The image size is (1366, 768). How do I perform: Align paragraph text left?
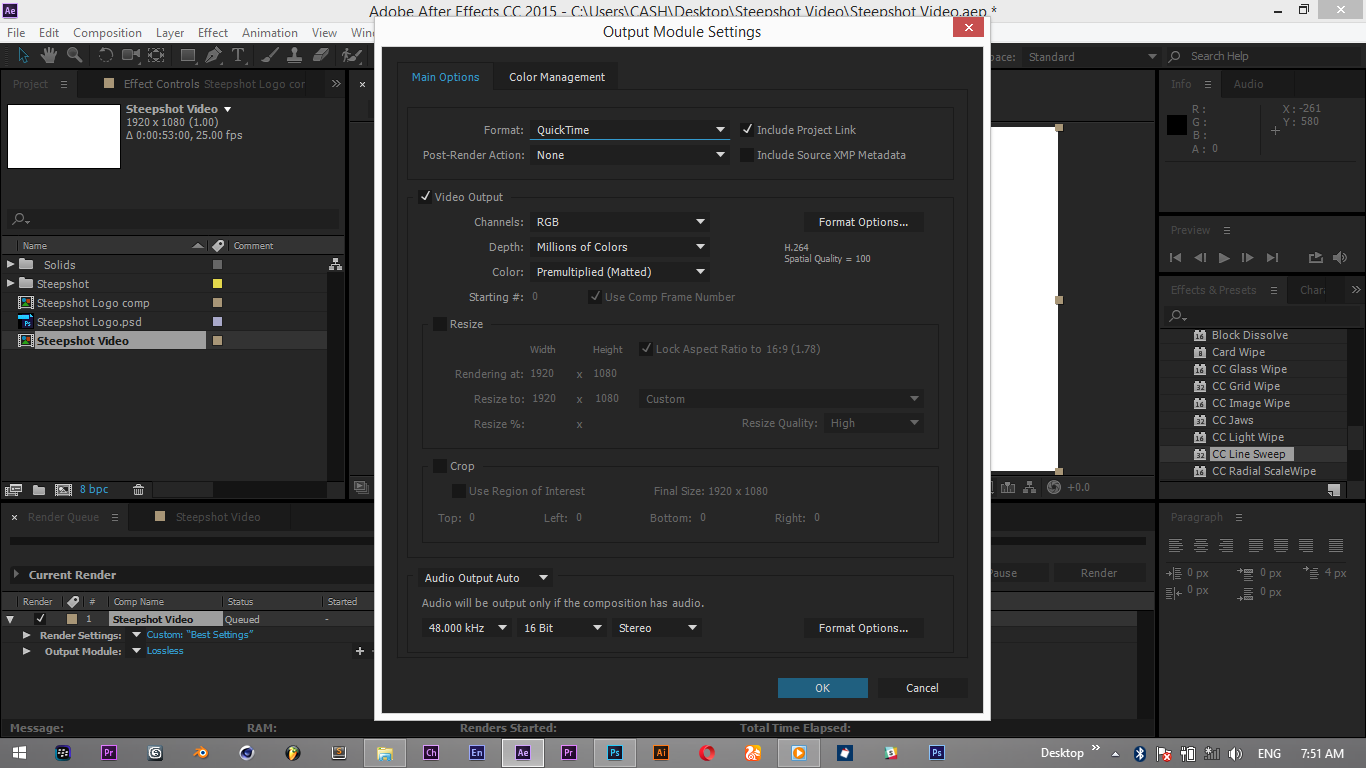1176,546
